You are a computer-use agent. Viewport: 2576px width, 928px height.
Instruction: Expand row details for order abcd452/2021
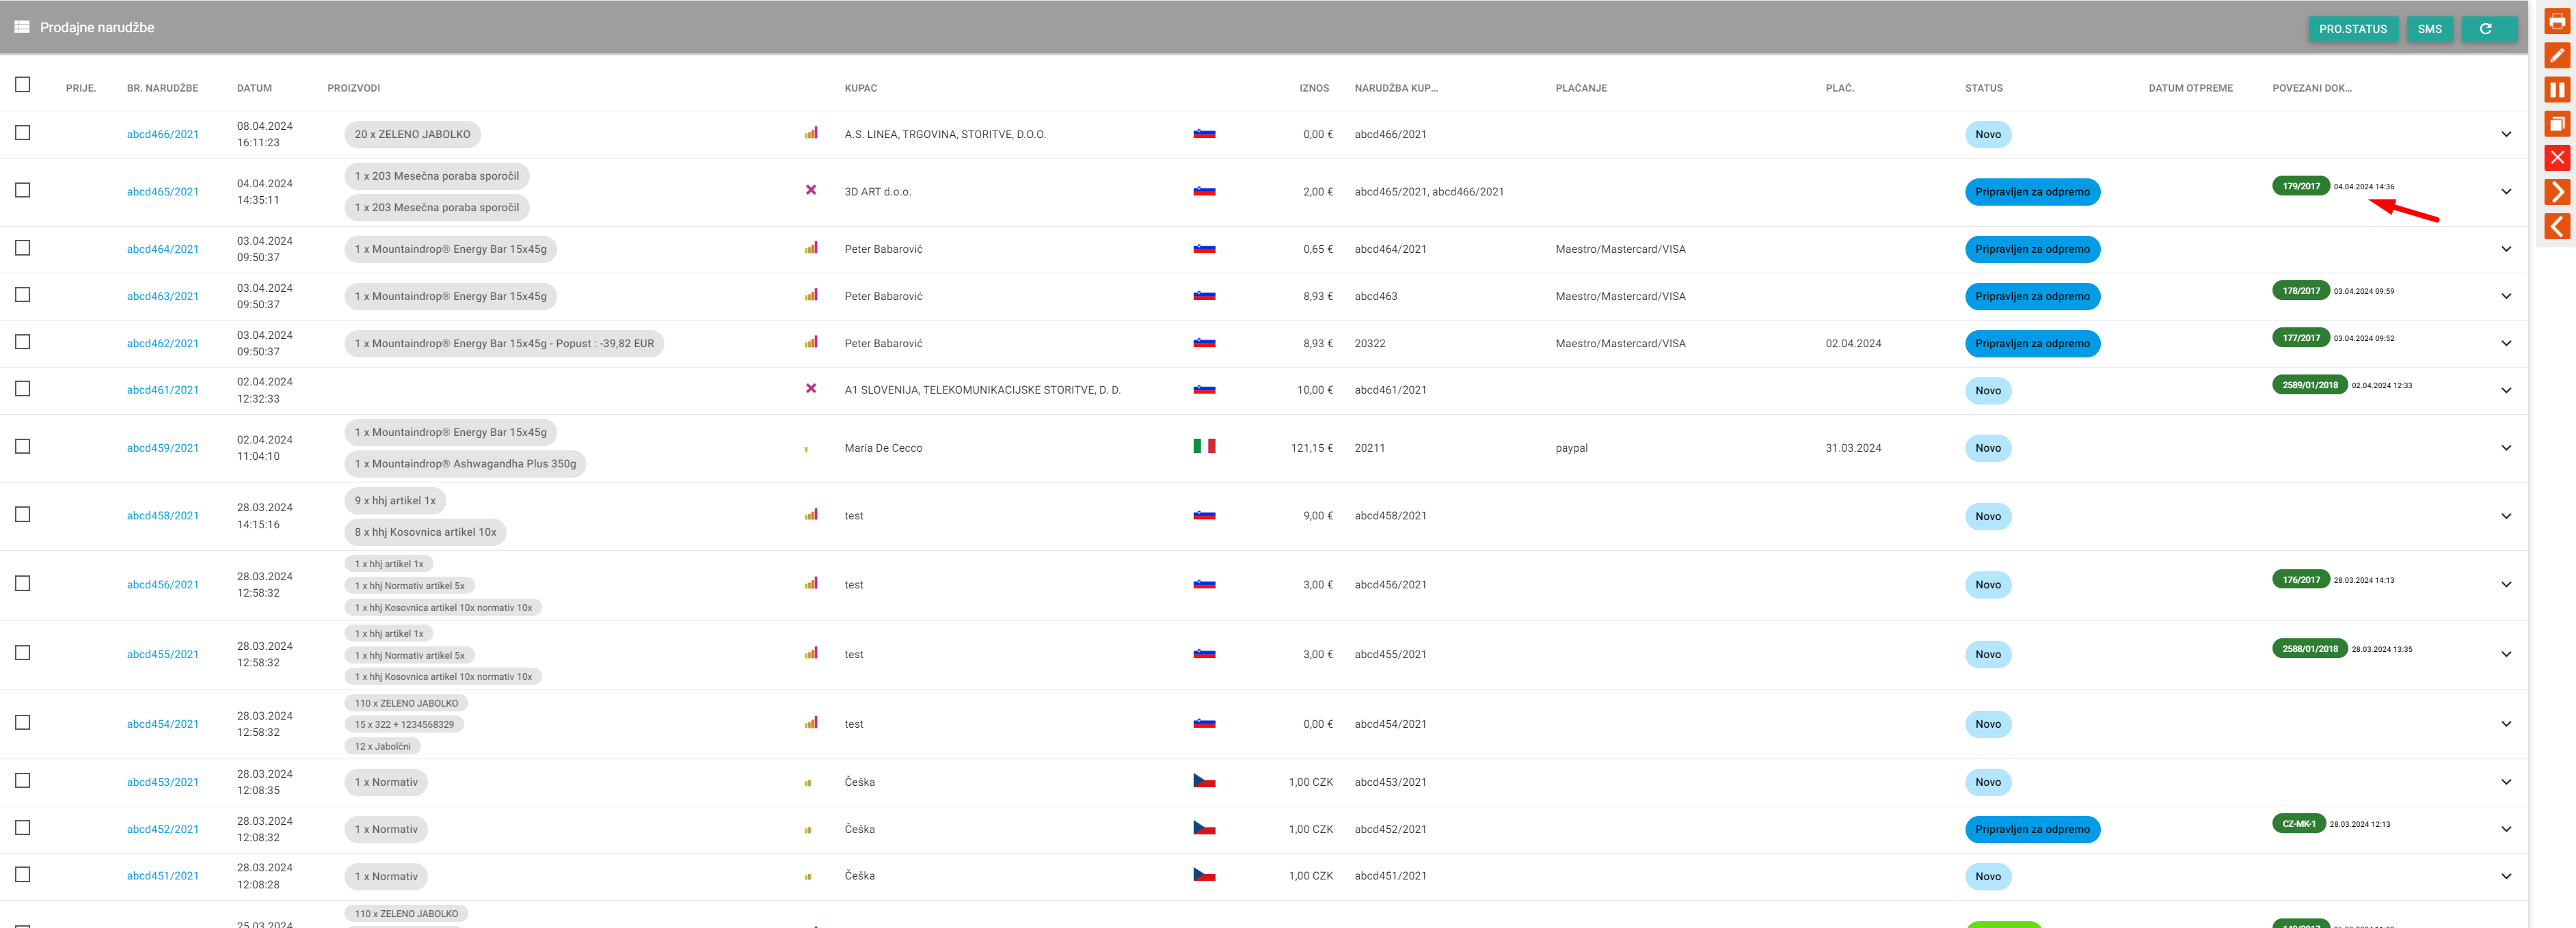[2505, 829]
